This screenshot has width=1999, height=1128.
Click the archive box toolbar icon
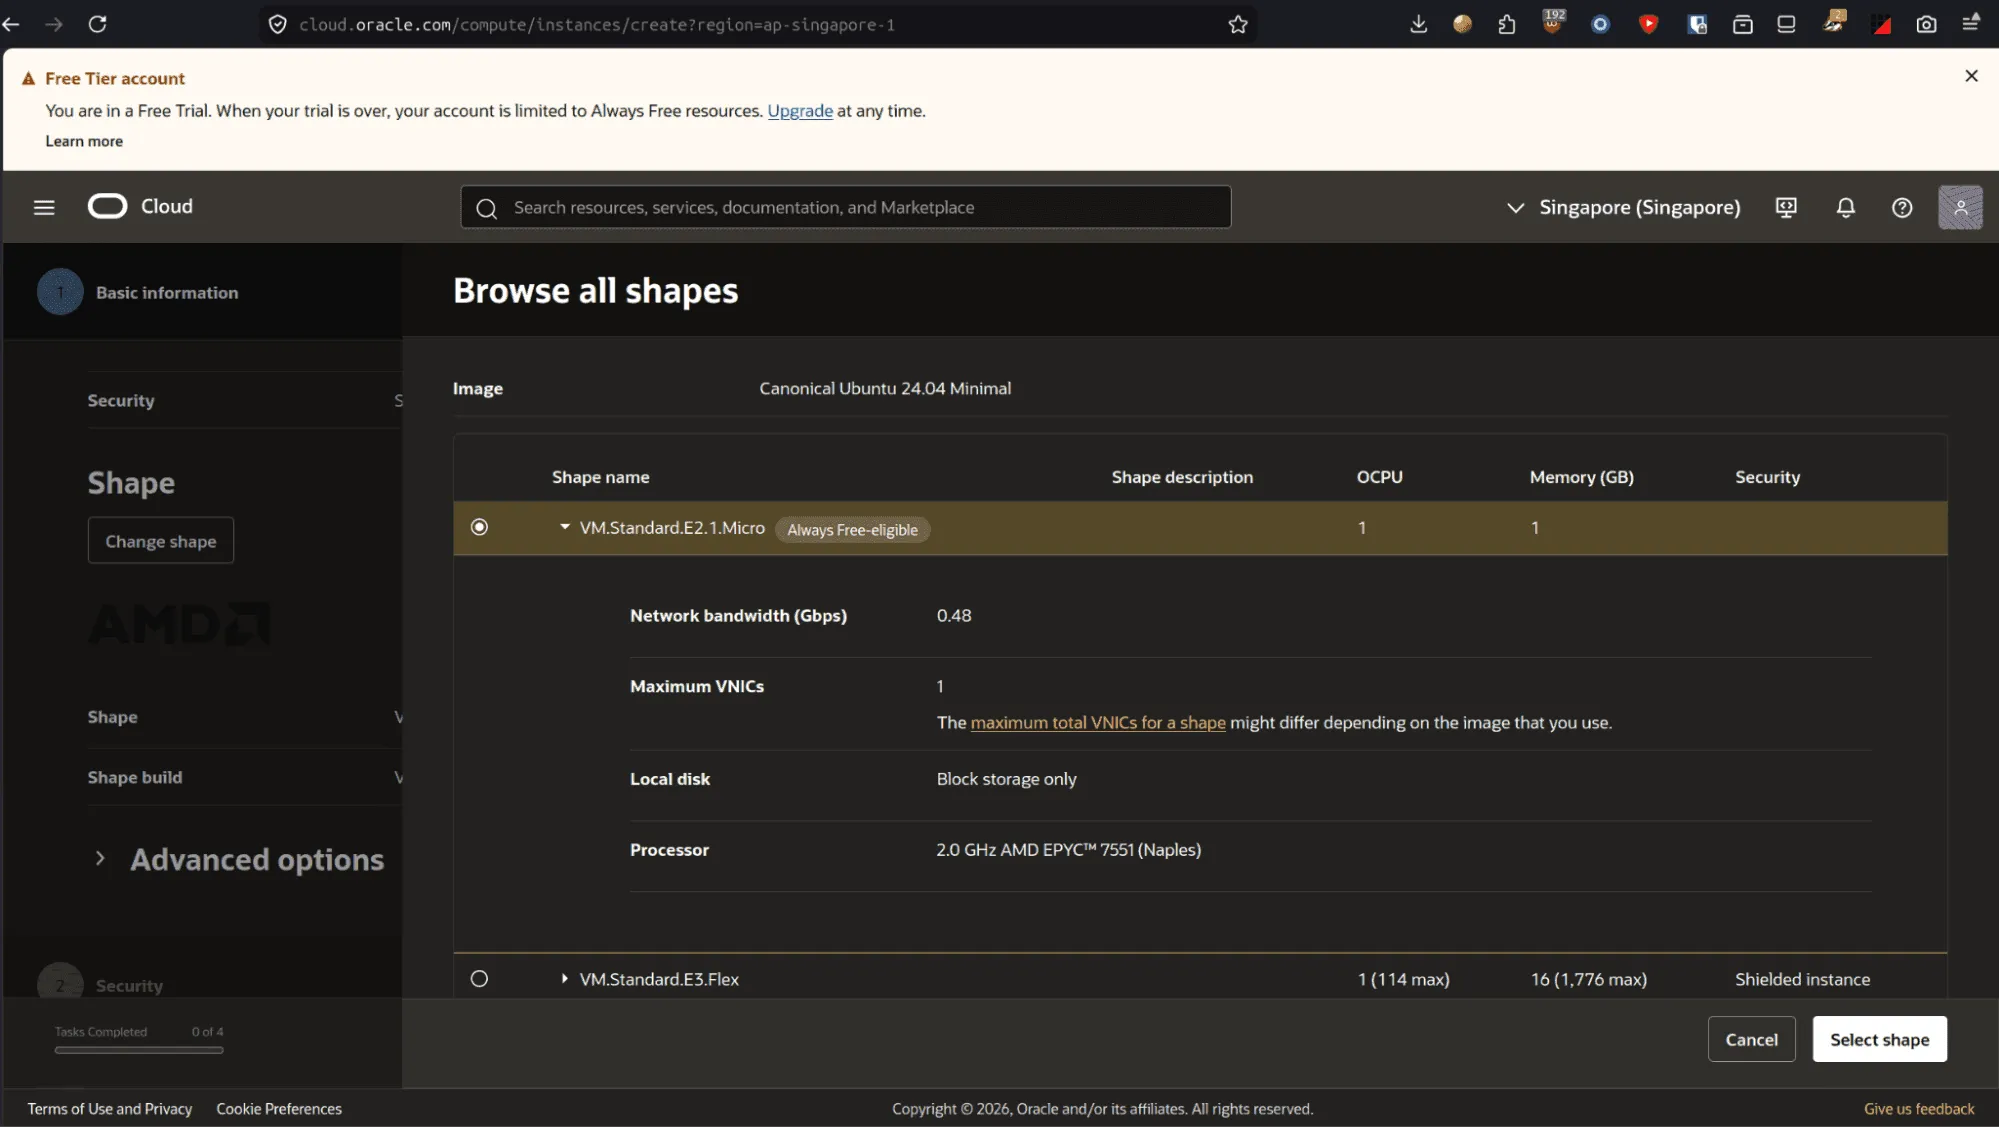coord(1743,24)
